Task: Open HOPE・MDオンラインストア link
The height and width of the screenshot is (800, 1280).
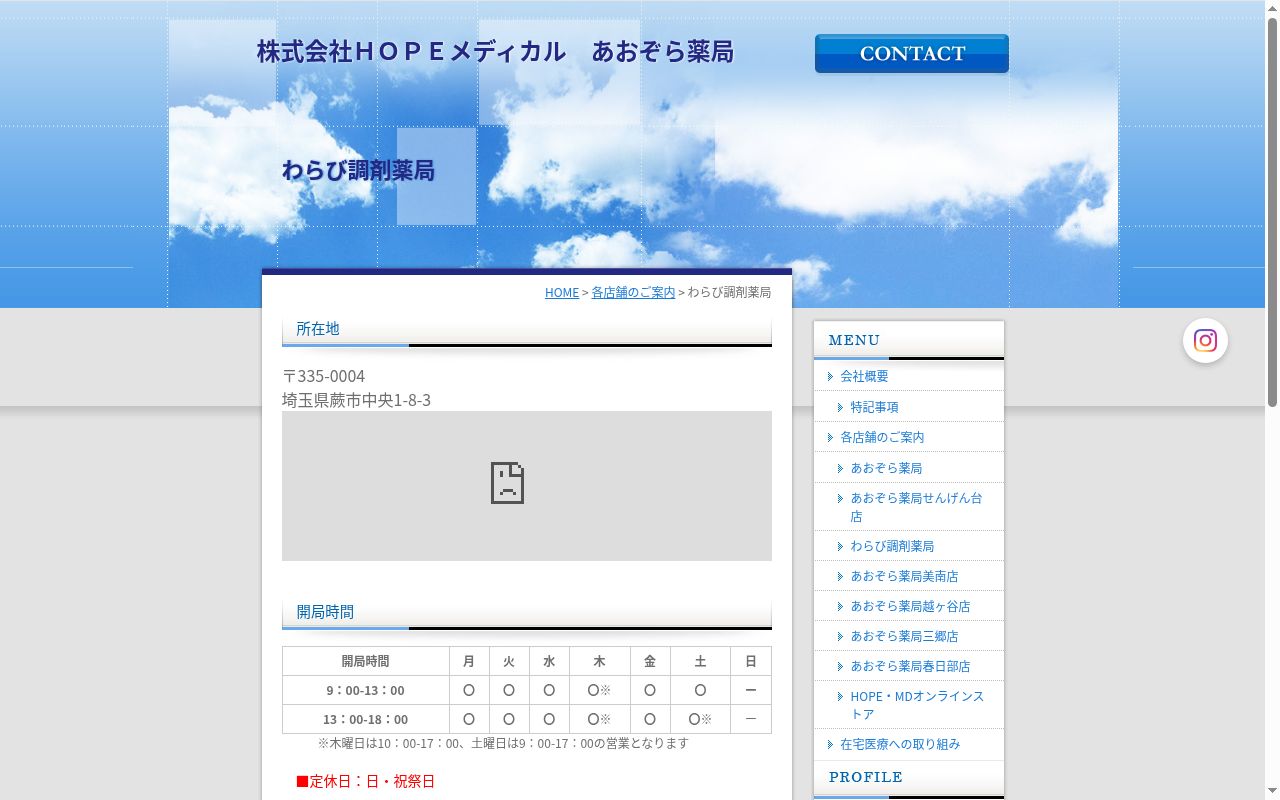Action: point(917,705)
